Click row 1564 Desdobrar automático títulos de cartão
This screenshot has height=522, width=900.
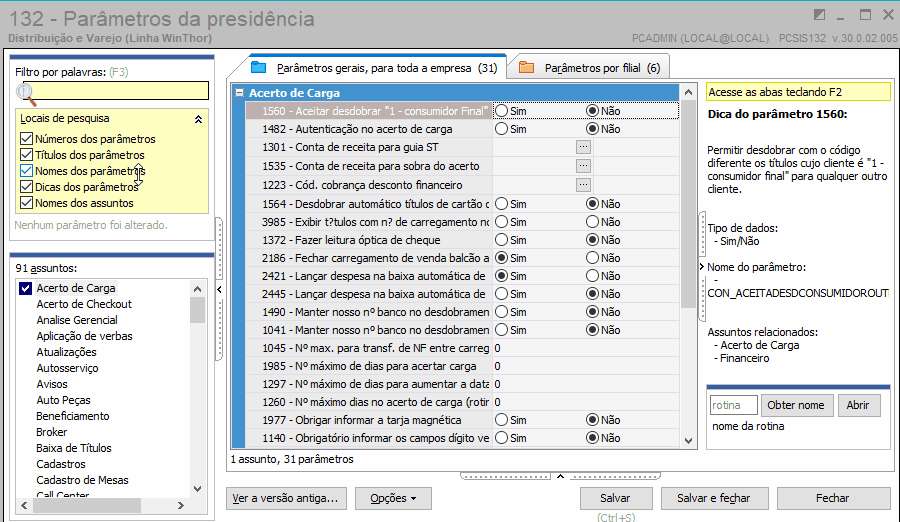point(462,204)
